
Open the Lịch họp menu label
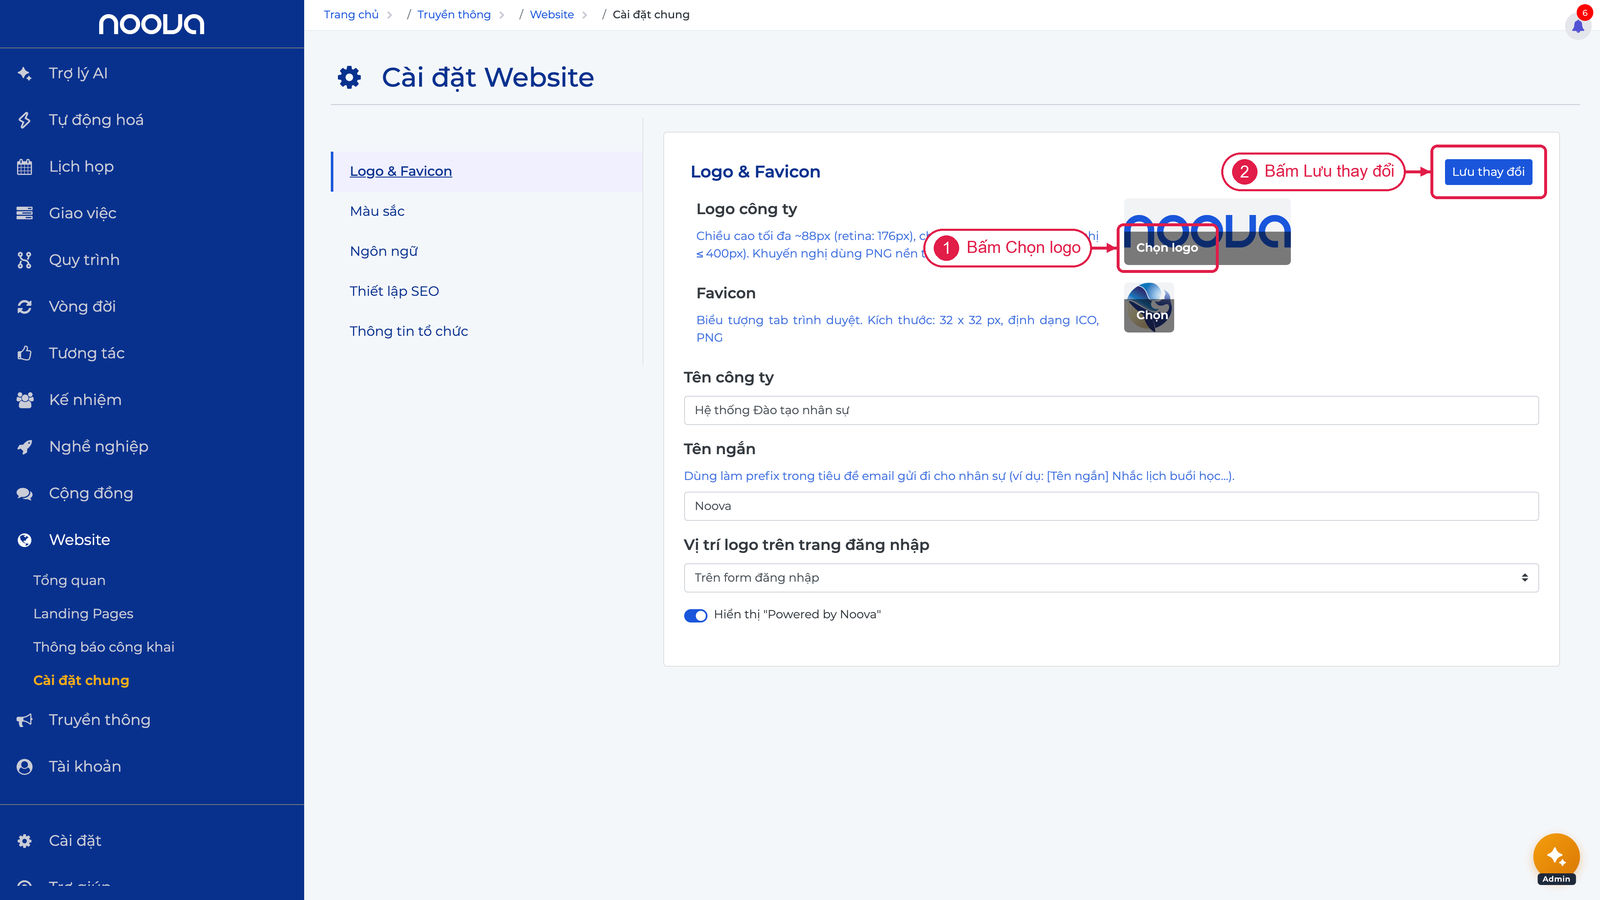pyautogui.click(x=81, y=167)
